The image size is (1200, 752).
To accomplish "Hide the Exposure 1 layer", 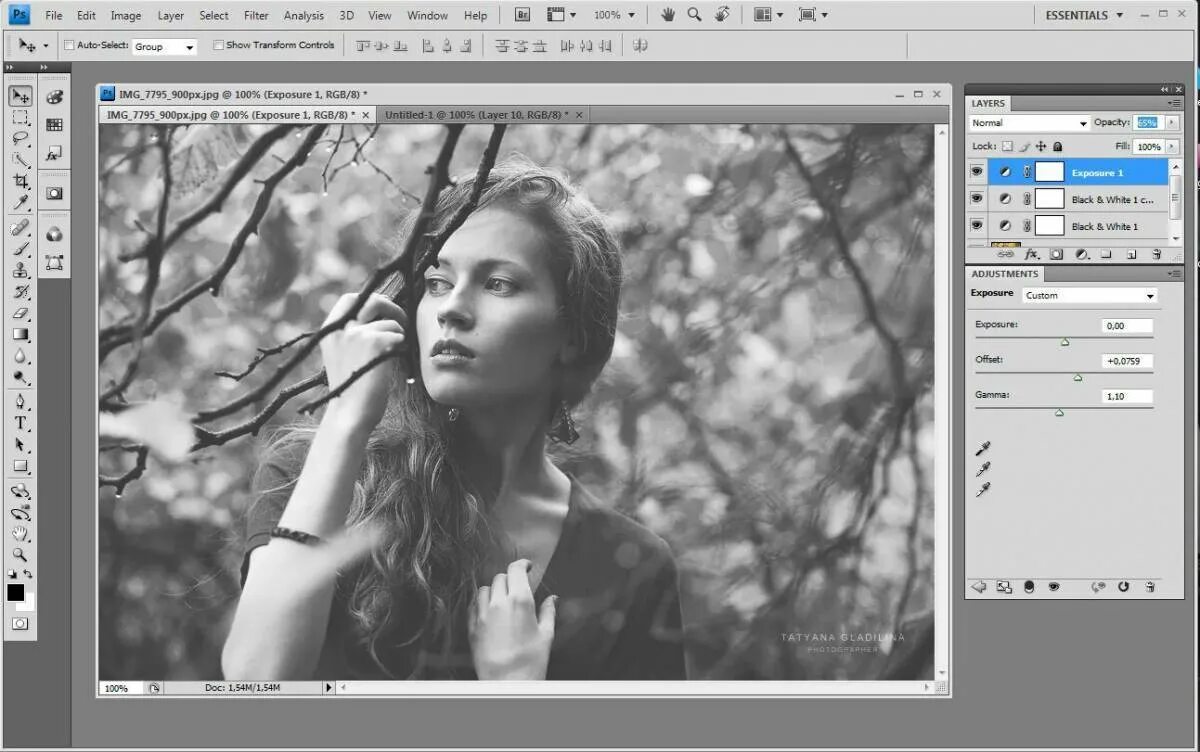I will pos(977,172).
